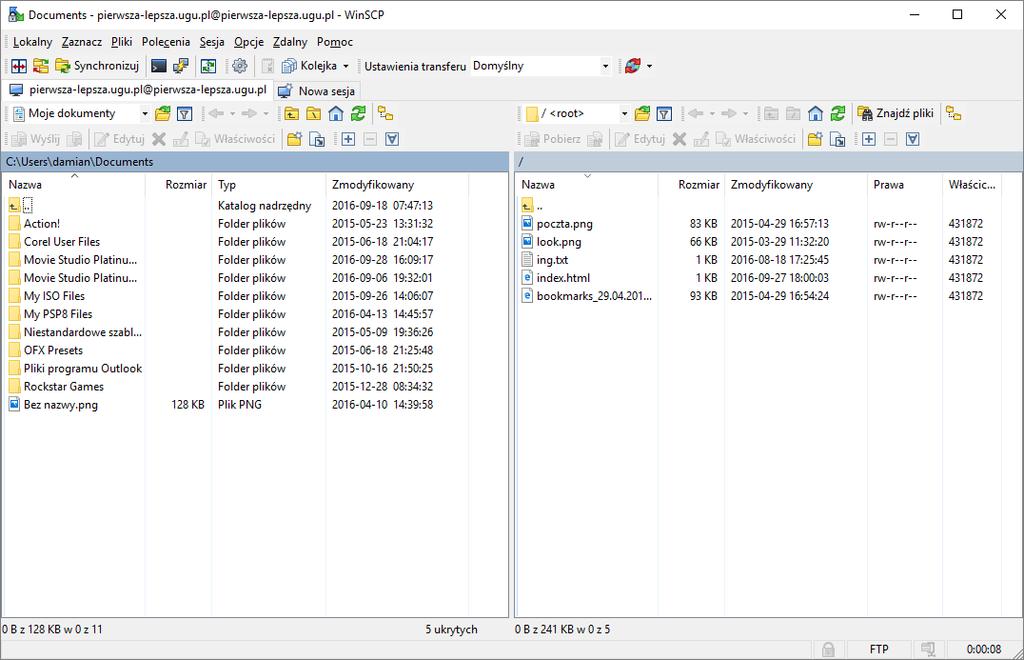
Task: Toggle synchronized browsing icon in main toolbar
Action: 40,66
